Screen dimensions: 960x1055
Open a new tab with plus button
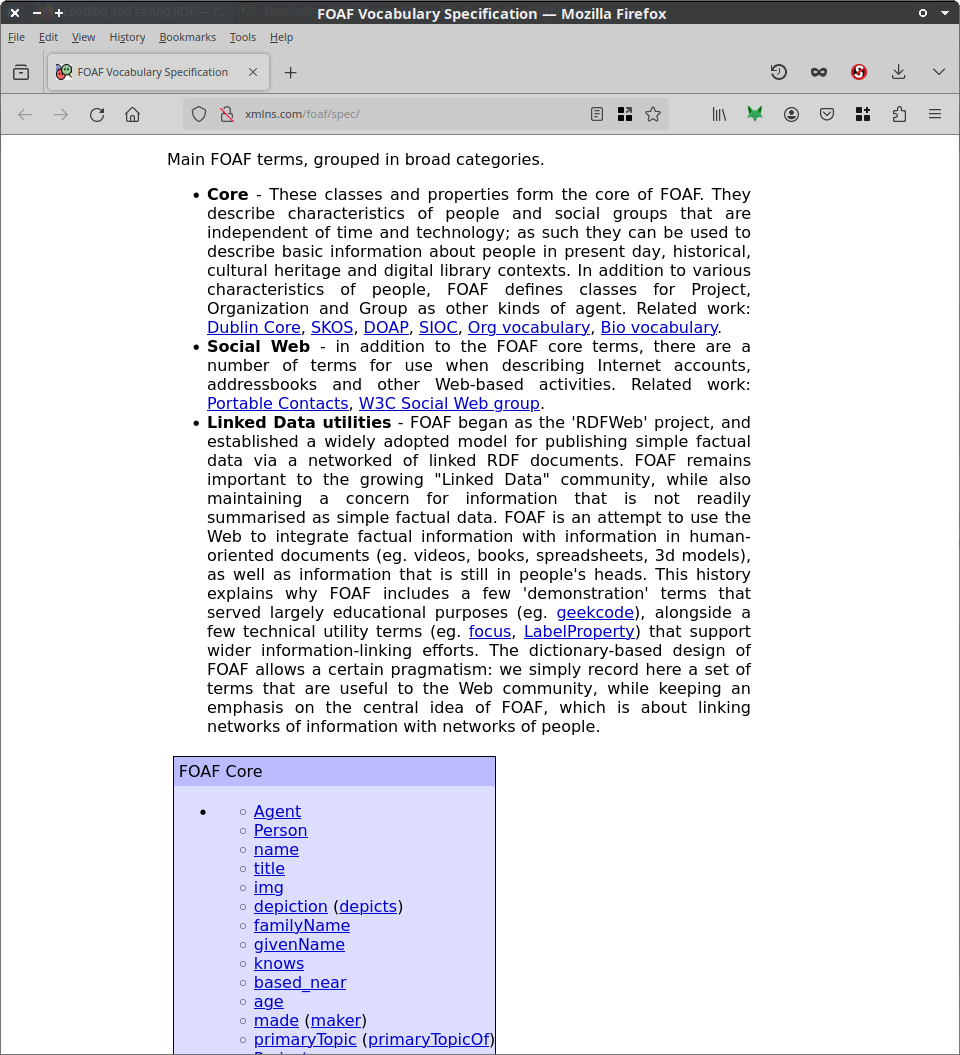[x=290, y=72]
